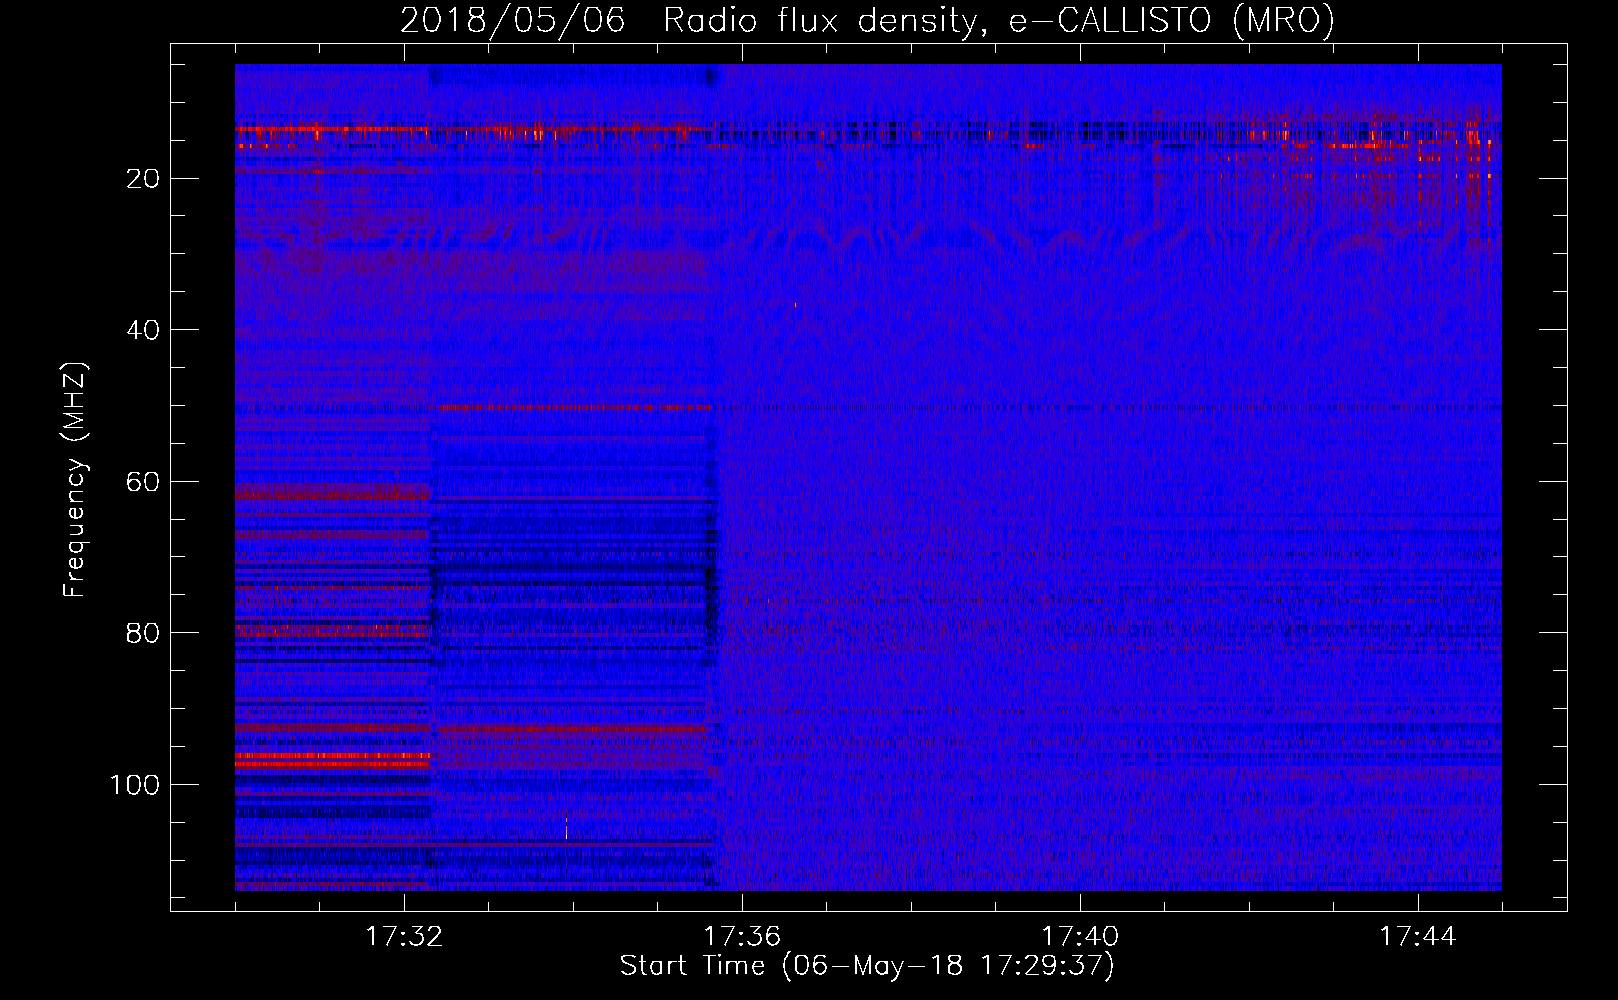Image resolution: width=1618 pixels, height=1000 pixels.
Task: Click the 60 MHz frequency tick label
Action: click(x=143, y=482)
